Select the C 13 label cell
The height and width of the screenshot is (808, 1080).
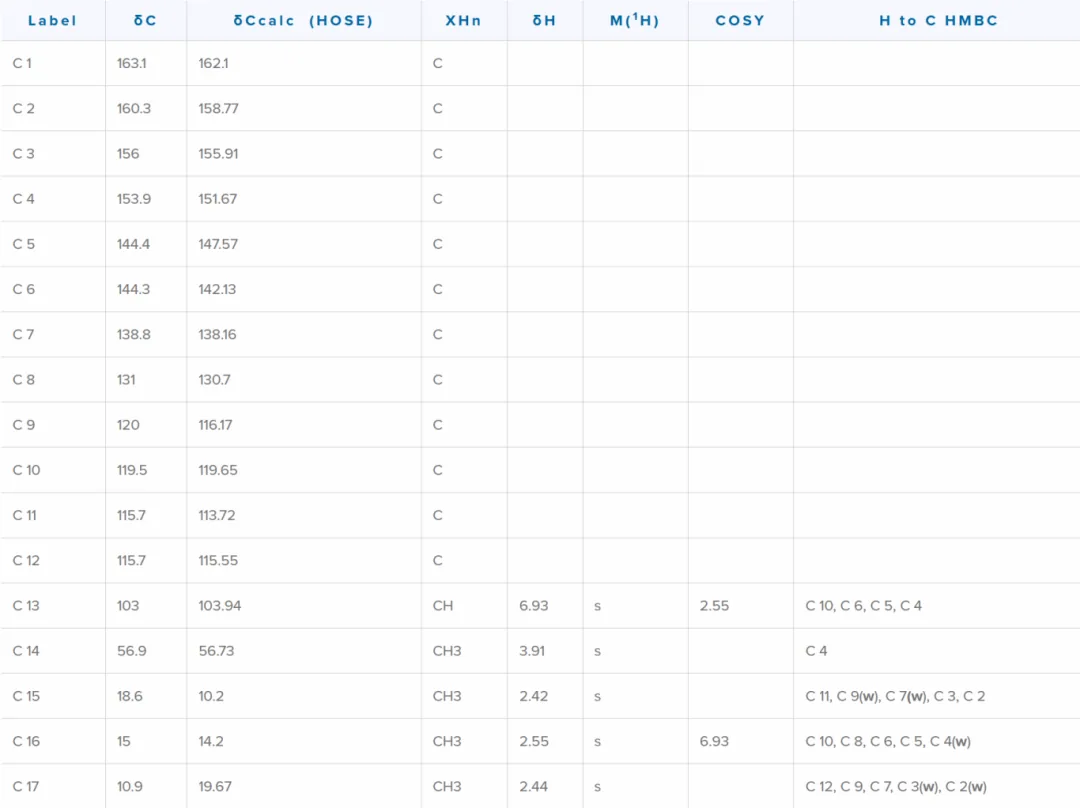pyautogui.click(x=26, y=606)
